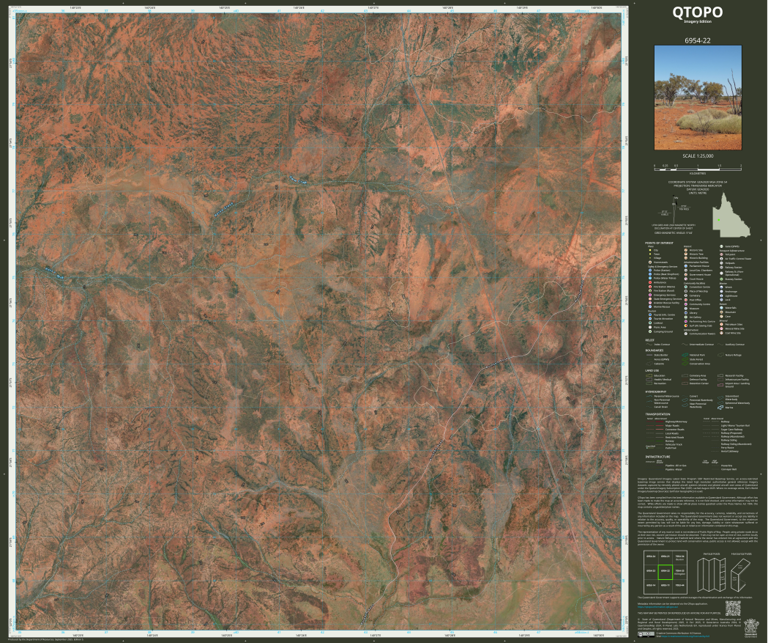The height and width of the screenshot is (643, 768).
Task: Open the outback landscape photo thumbnail
Action: click(x=698, y=98)
